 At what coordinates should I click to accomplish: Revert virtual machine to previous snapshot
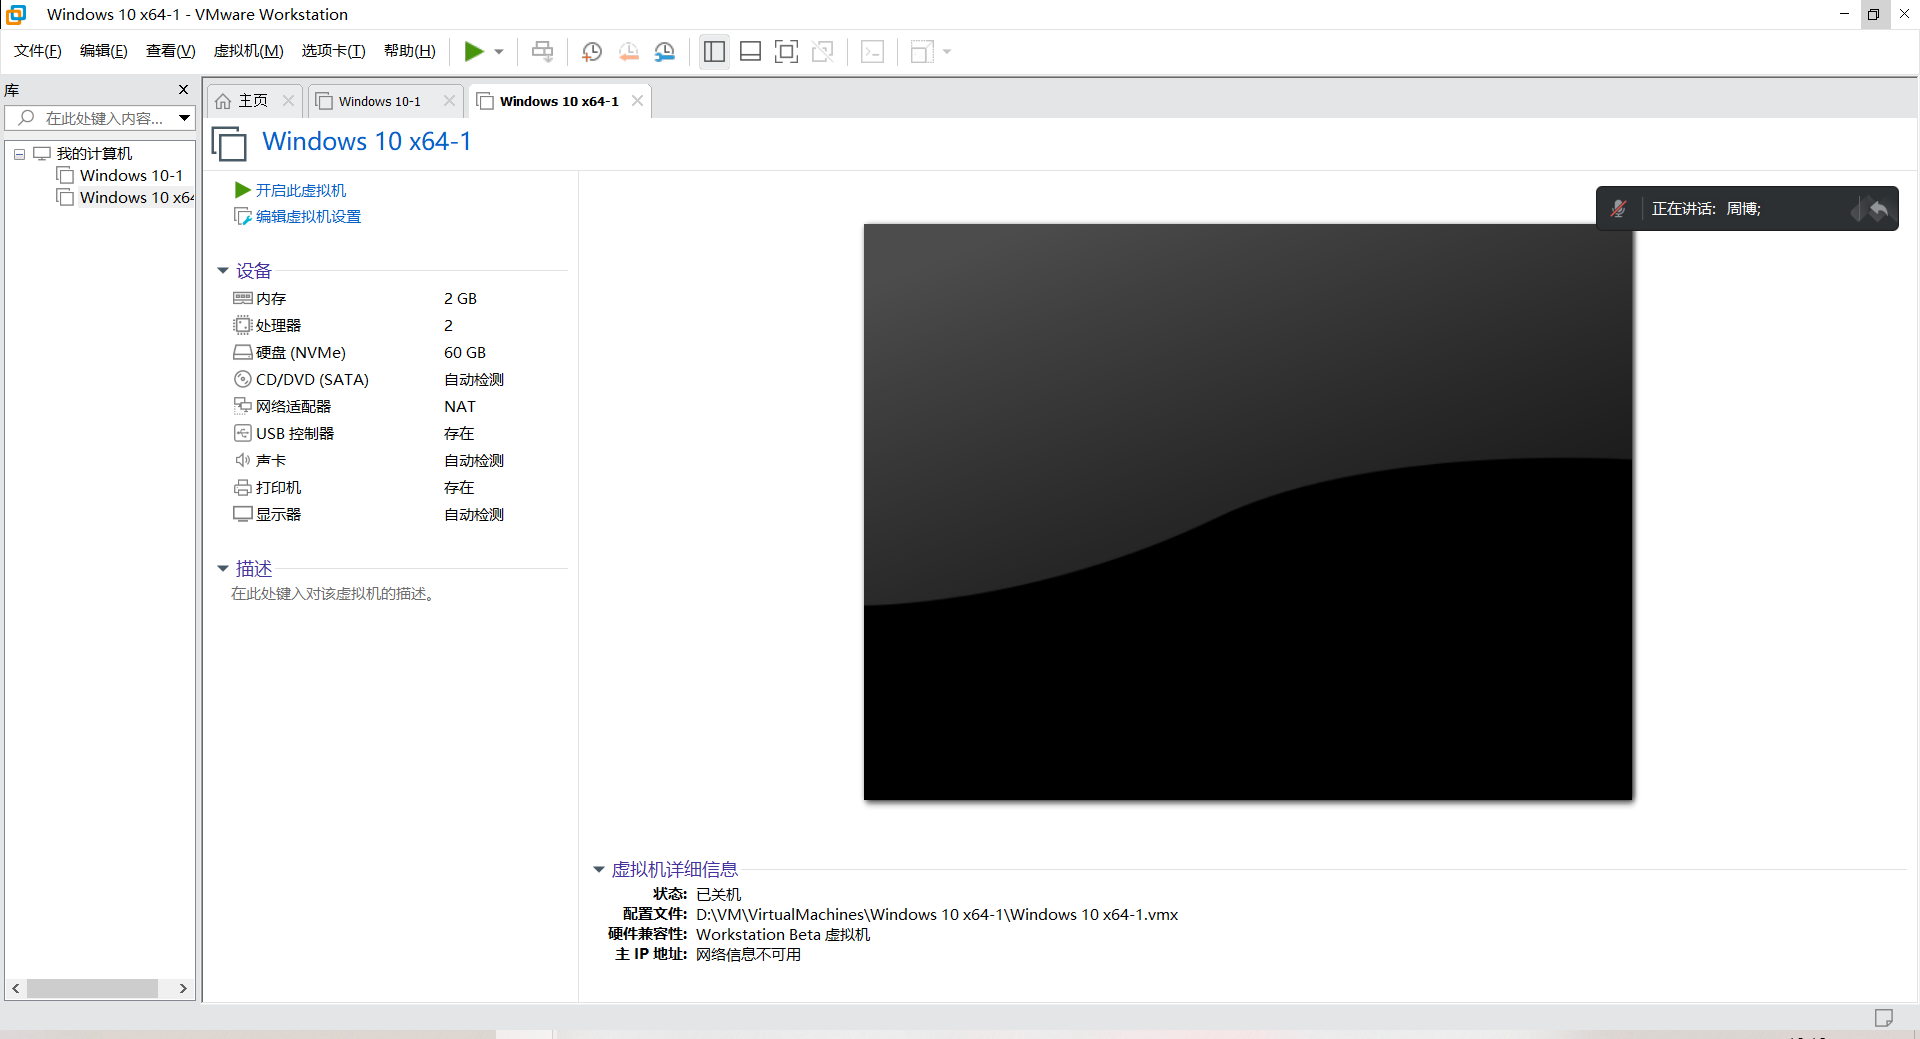pyautogui.click(x=628, y=51)
